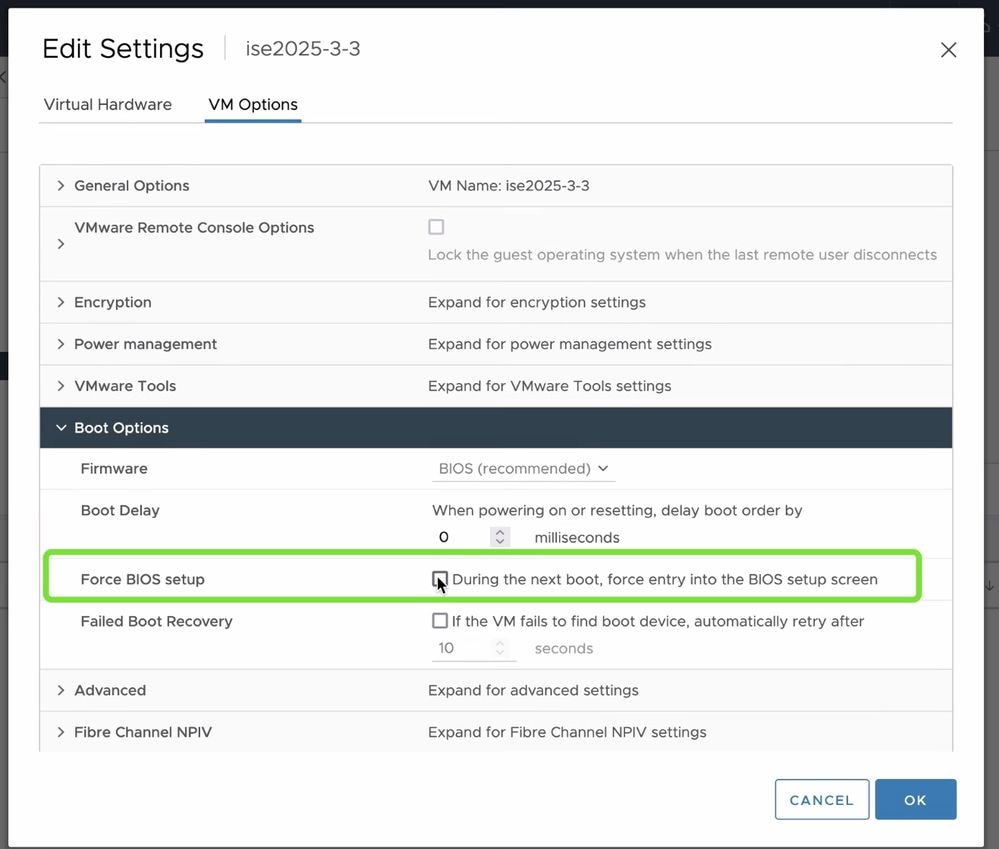
Task: Select the VM Options tab
Action: click(x=253, y=104)
